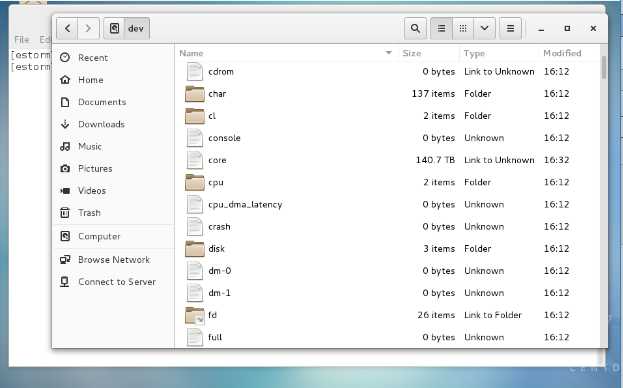Screen dimensions: 623x388
Task: Sort by the Type column header
Action: coord(474,53)
